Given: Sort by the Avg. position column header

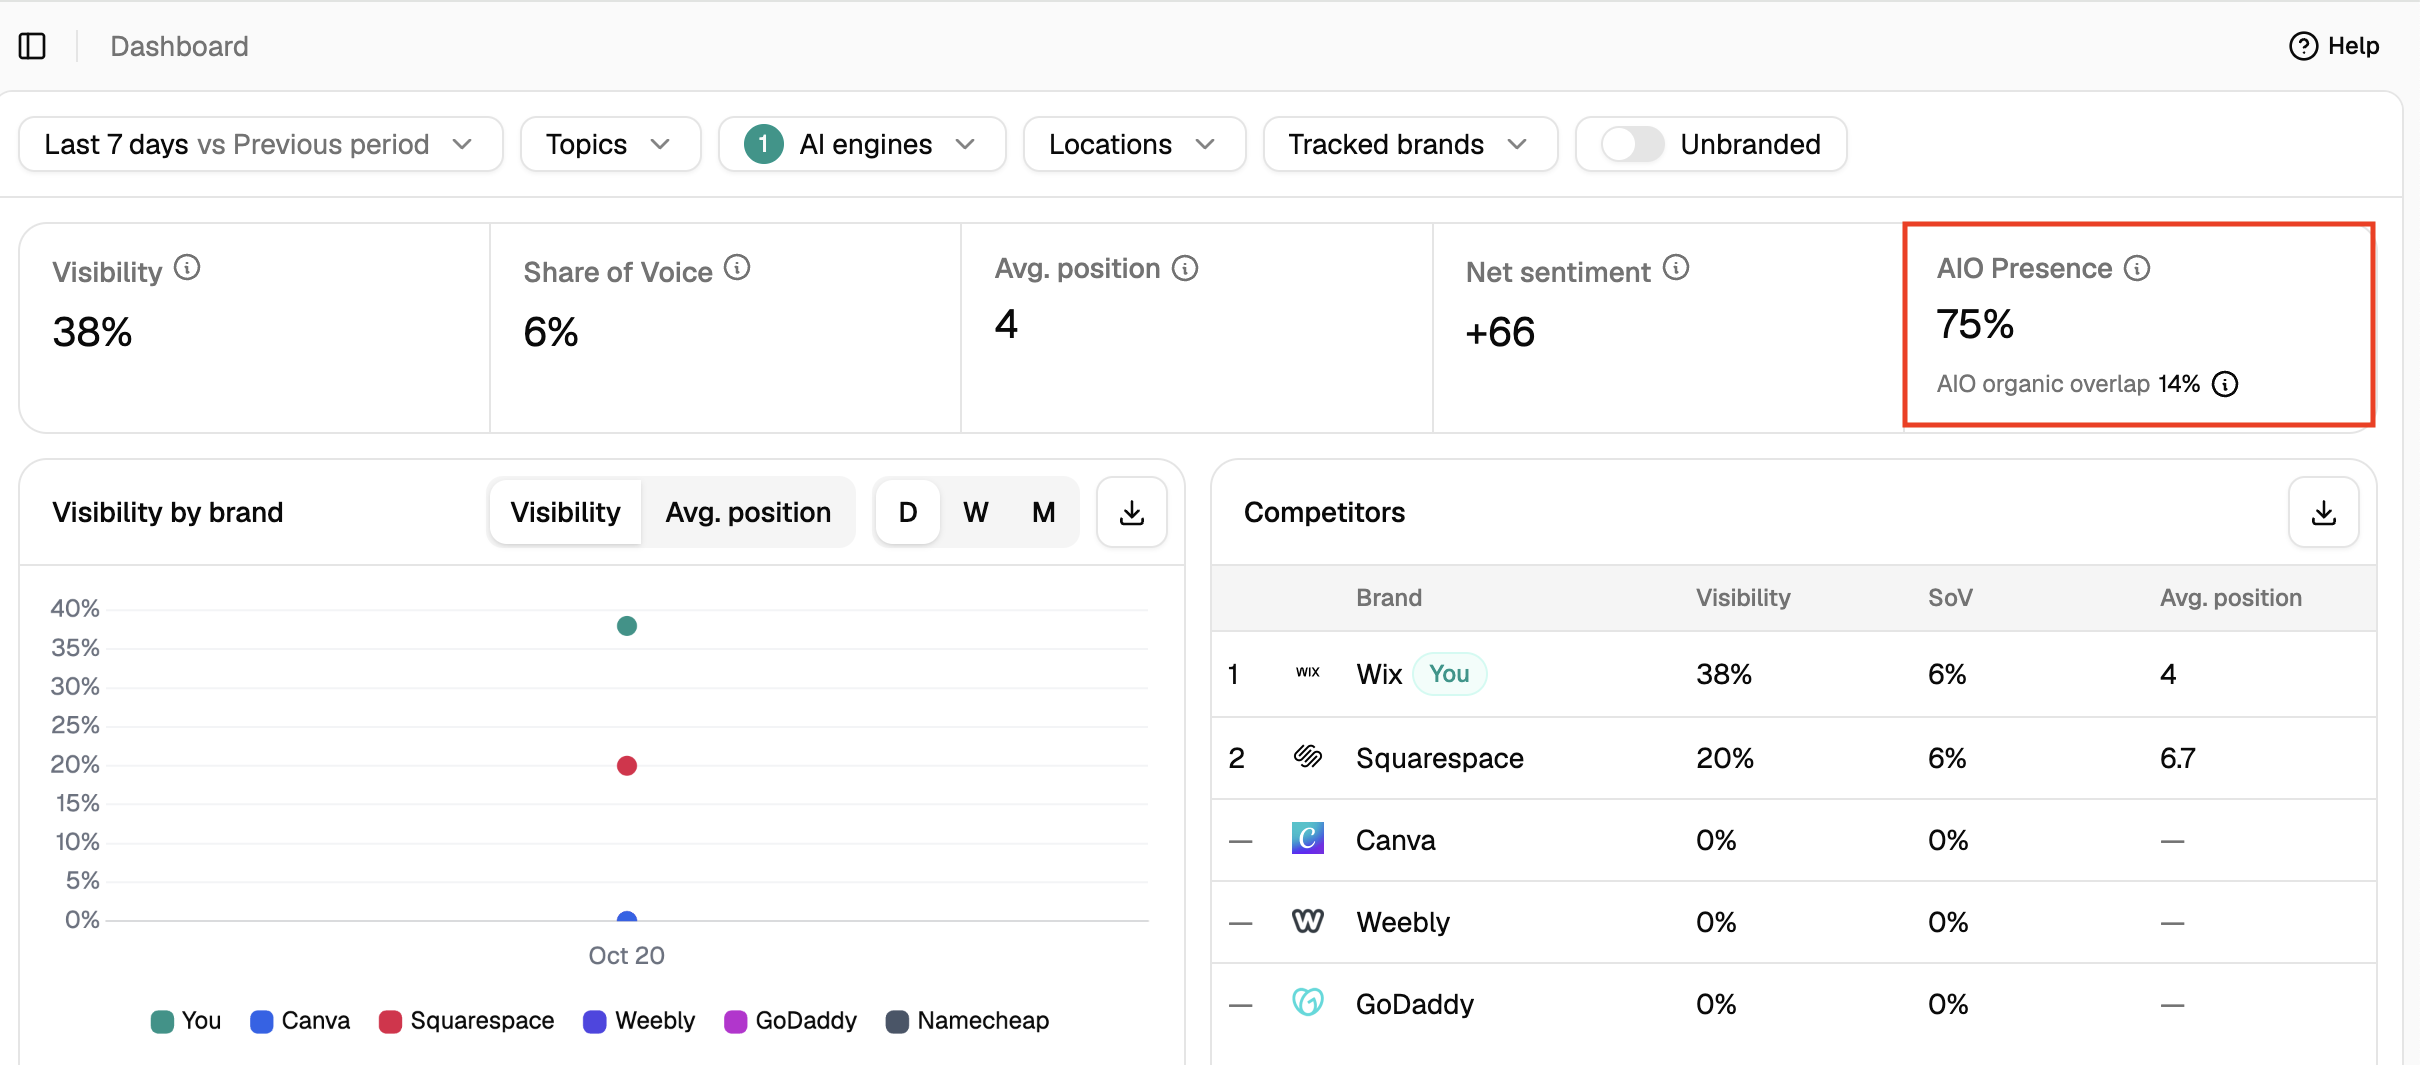Looking at the screenshot, I should coord(2230,597).
